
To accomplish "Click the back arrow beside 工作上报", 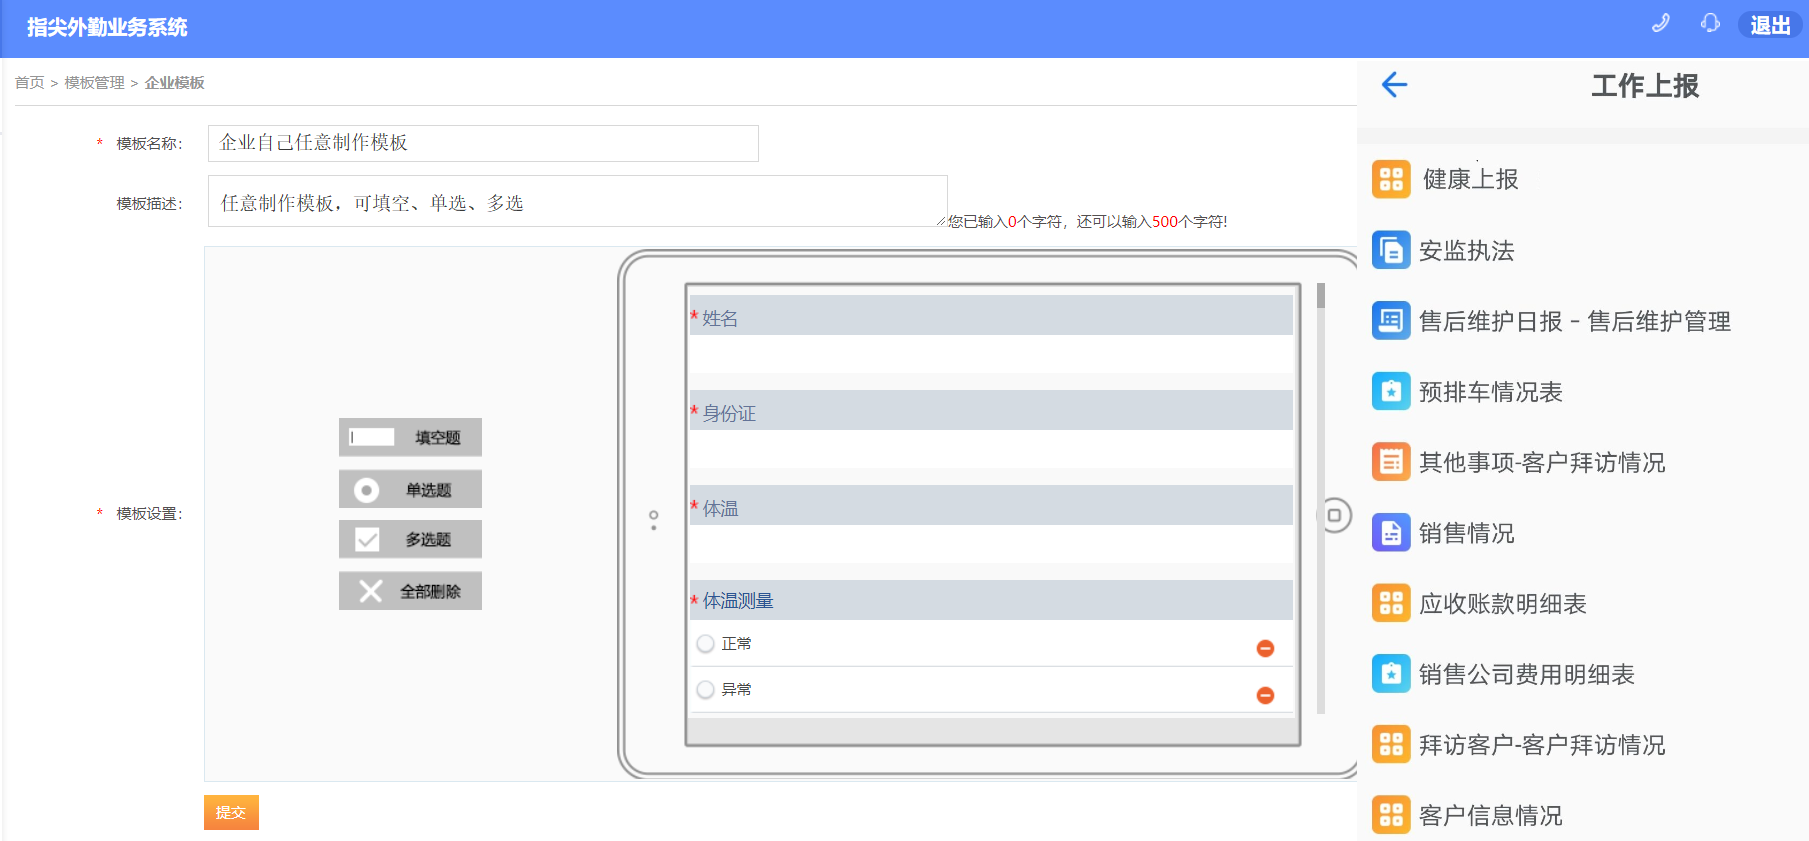I will click(x=1394, y=85).
